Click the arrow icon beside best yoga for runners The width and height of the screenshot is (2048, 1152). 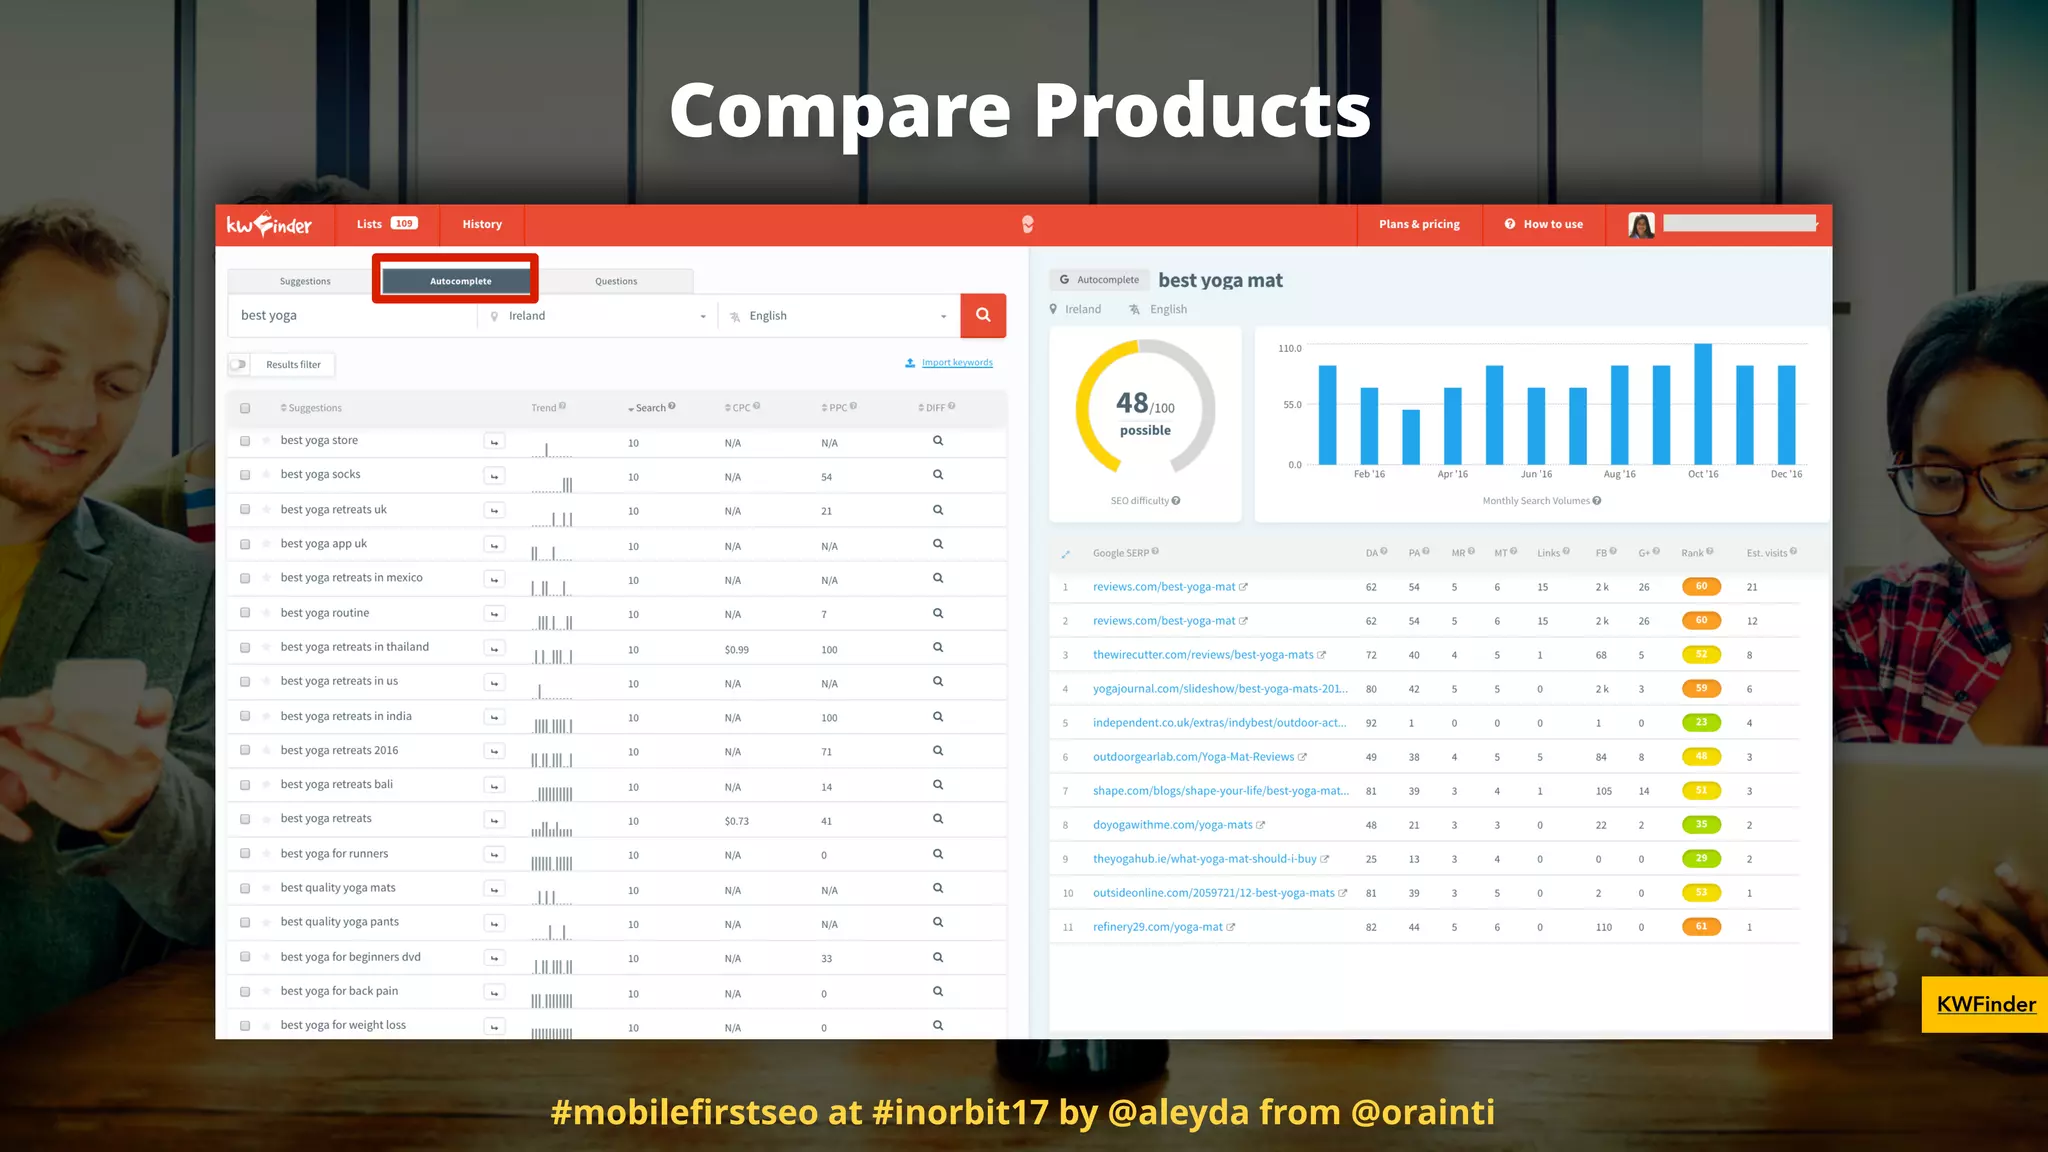point(494,855)
